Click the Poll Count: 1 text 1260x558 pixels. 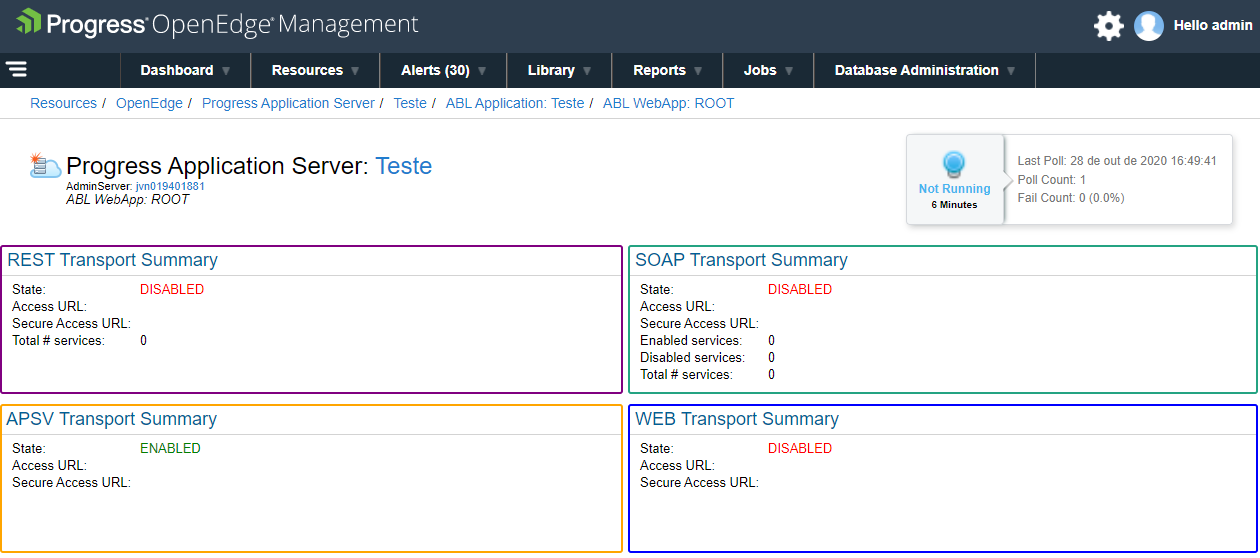tap(1052, 180)
